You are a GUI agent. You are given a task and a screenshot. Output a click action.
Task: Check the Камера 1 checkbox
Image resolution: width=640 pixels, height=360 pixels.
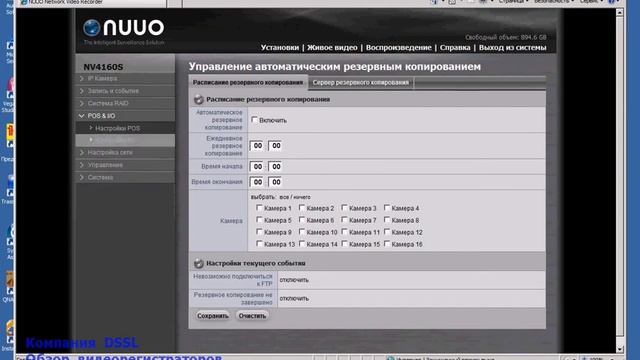[259, 208]
